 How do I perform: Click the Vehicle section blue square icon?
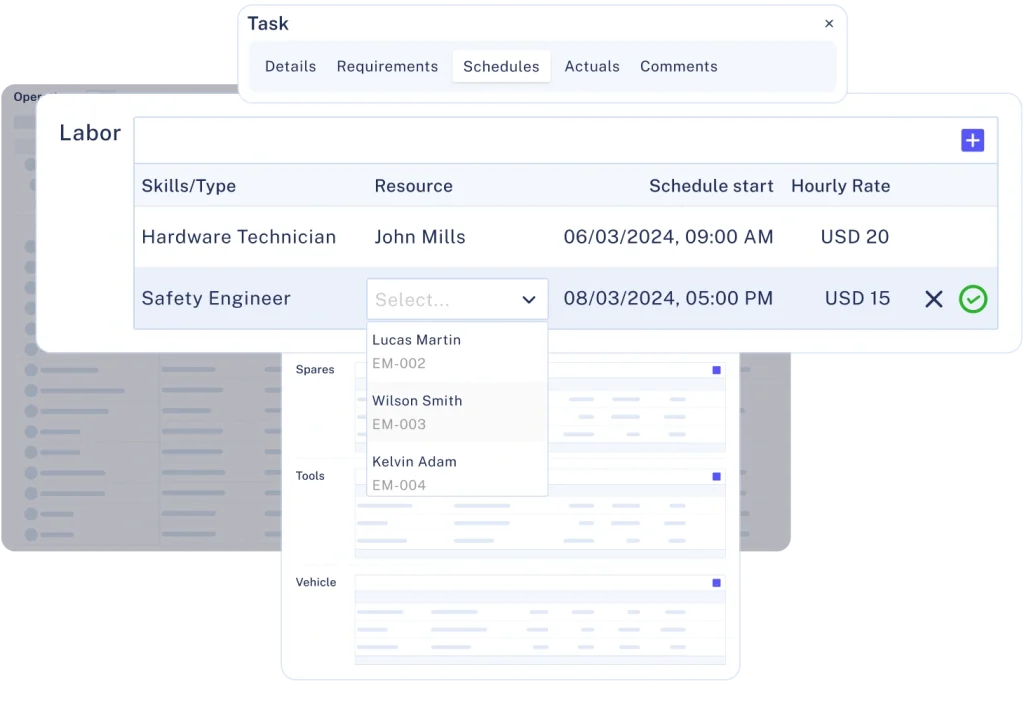click(716, 583)
